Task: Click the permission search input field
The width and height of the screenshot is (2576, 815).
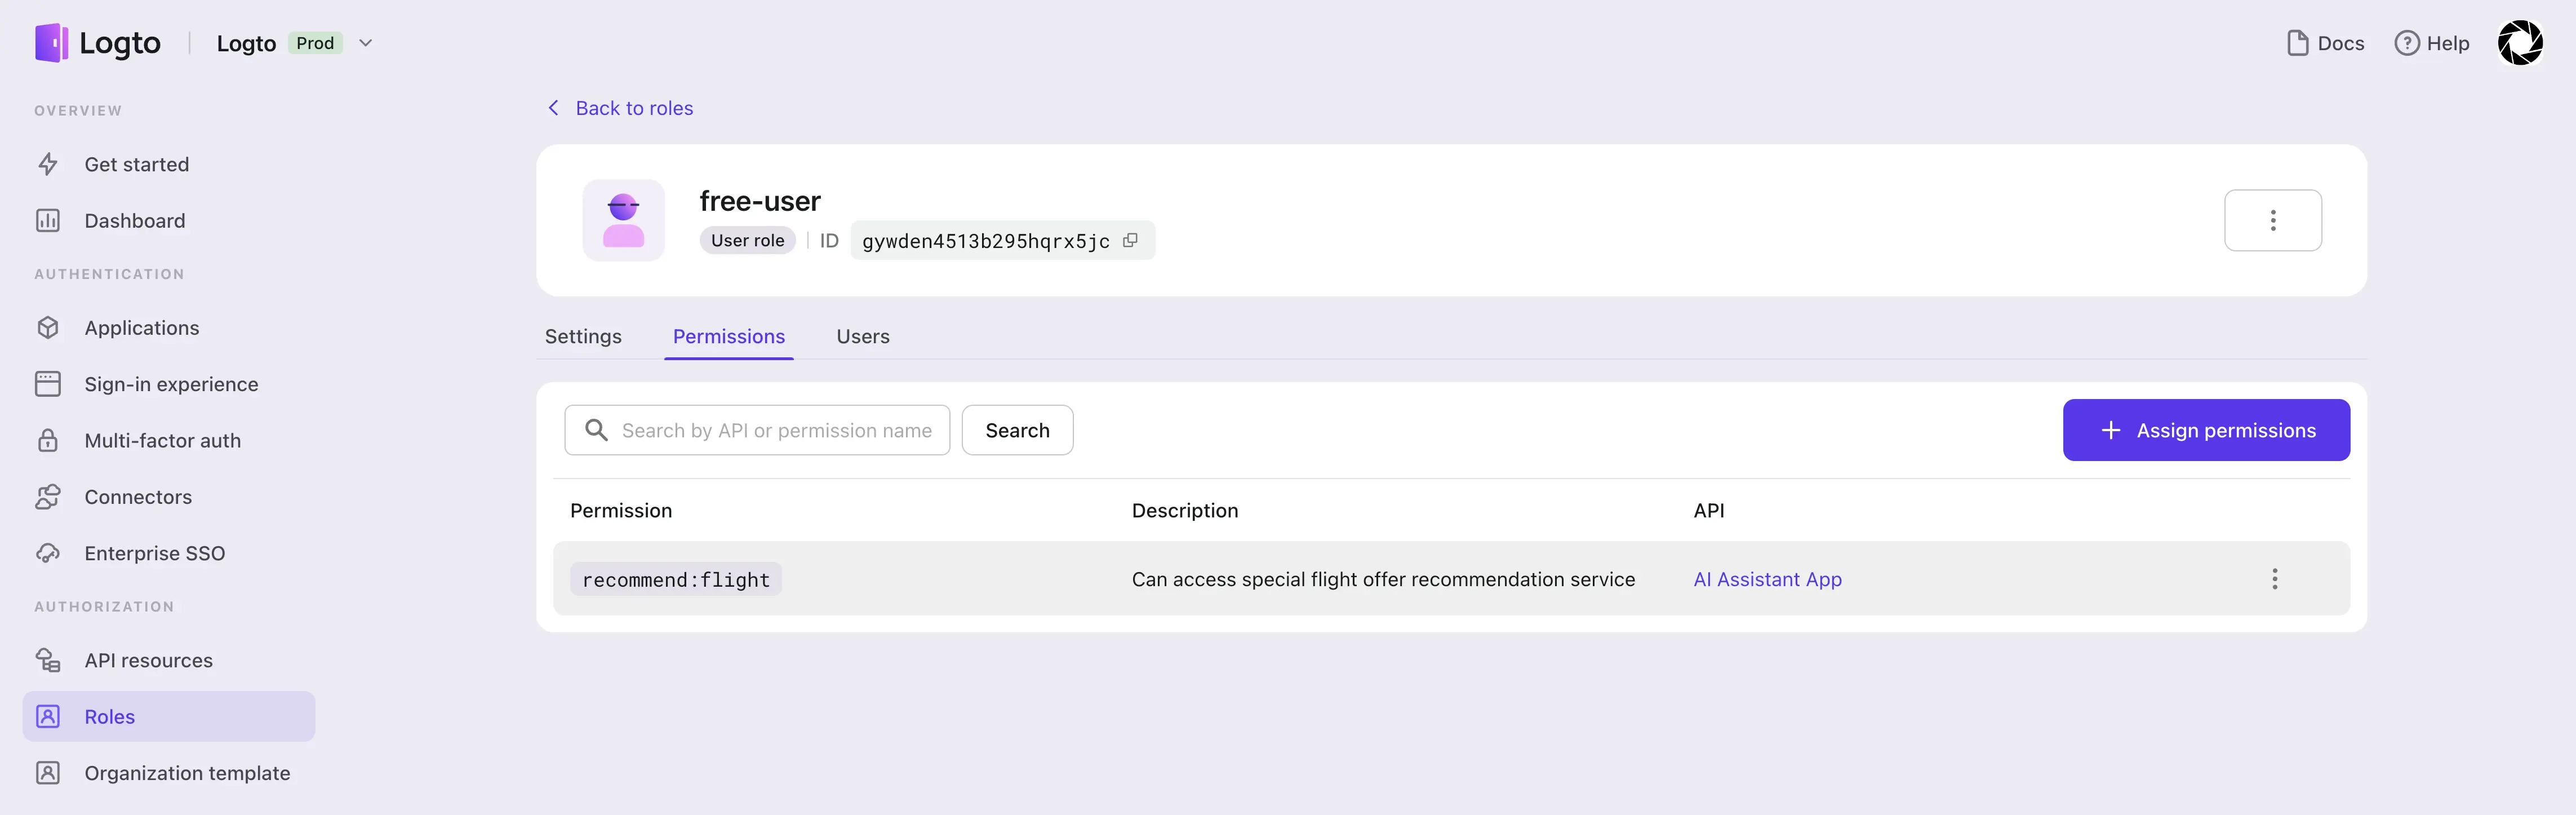Action: pyautogui.click(x=776, y=430)
